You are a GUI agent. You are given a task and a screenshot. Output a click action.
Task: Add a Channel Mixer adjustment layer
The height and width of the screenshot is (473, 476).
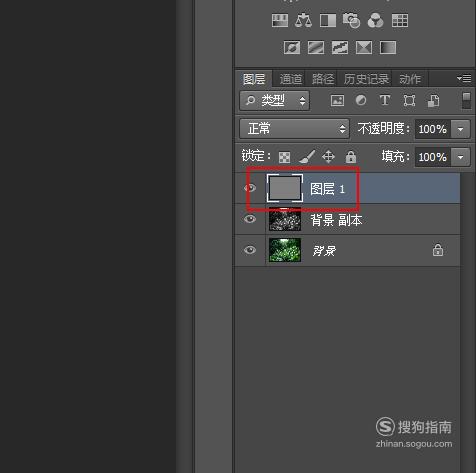tap(376, 21)
